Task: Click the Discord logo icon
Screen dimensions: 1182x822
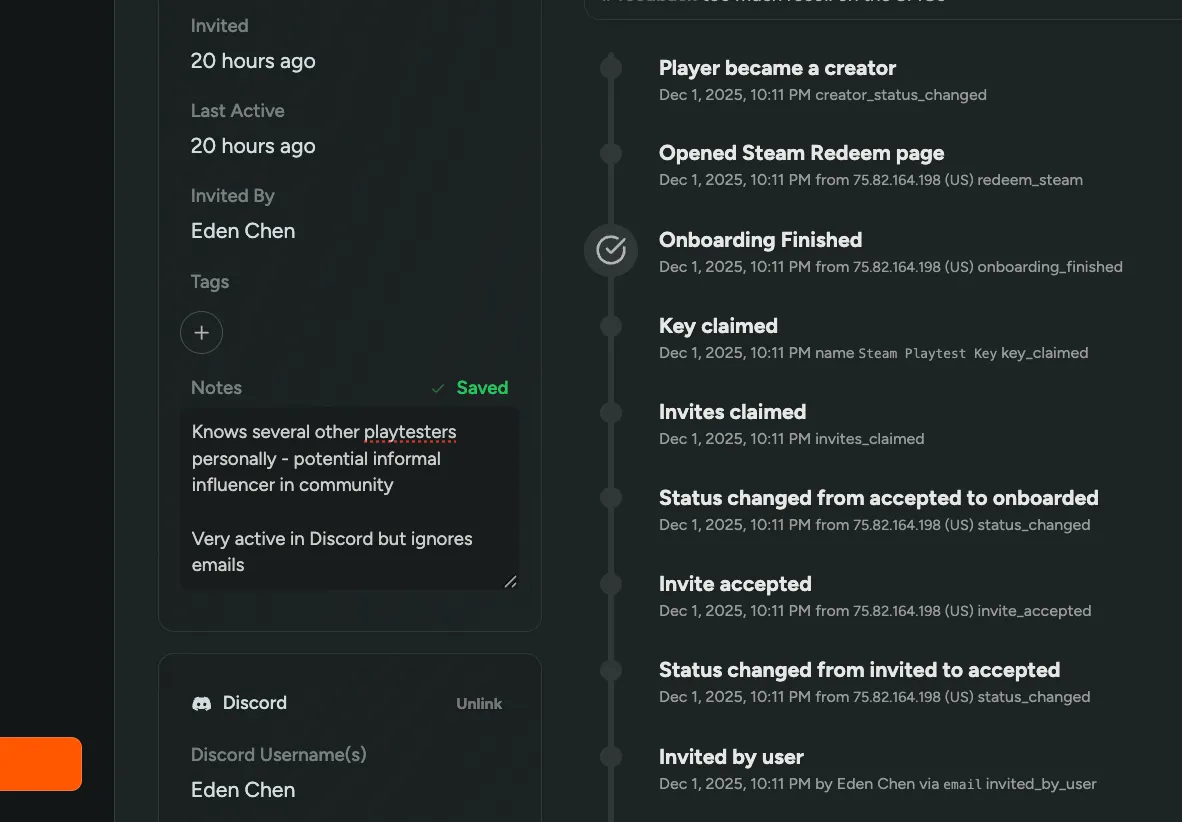Action: (x=201, y=702)
